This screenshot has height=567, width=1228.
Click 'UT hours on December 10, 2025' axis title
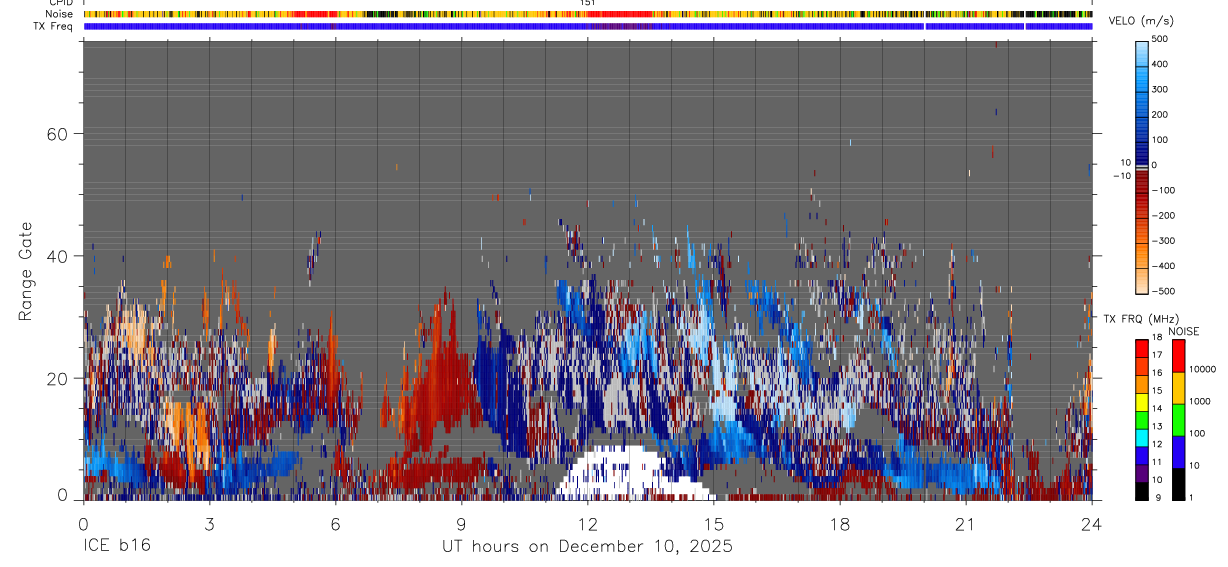click(588, 547)
